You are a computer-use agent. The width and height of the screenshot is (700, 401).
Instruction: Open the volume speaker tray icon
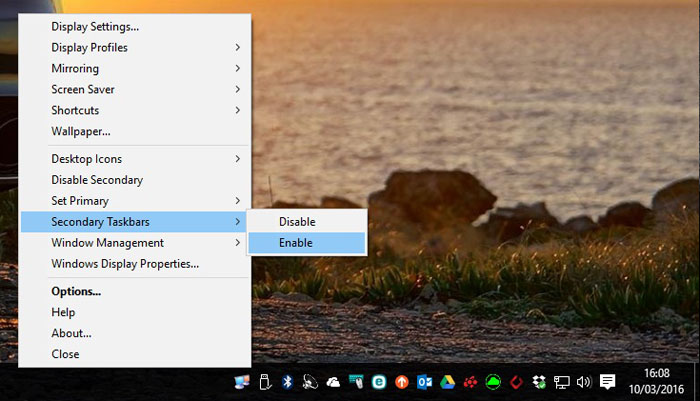click(x=584, y=382)
